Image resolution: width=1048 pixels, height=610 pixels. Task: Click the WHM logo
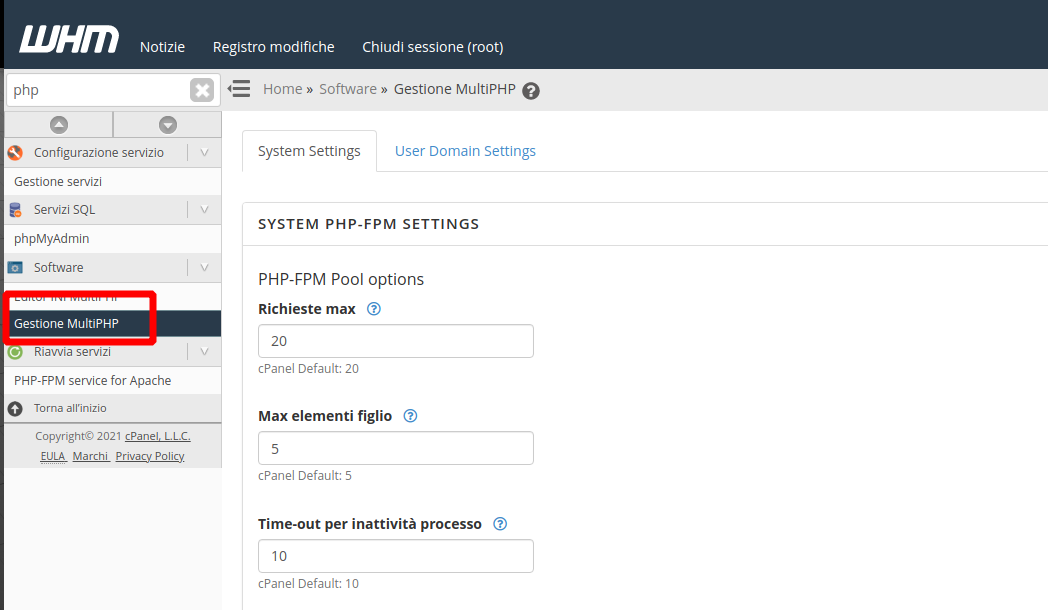pyautogui.click(x=68, y=41)
